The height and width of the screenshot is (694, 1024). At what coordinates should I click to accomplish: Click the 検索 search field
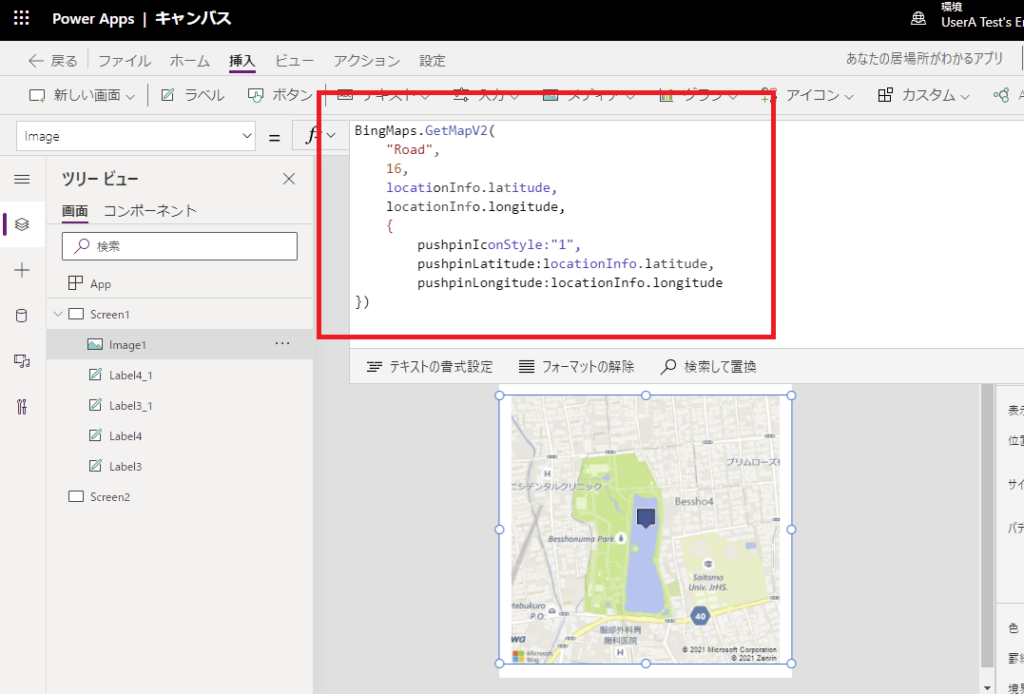tap(180, 246)
